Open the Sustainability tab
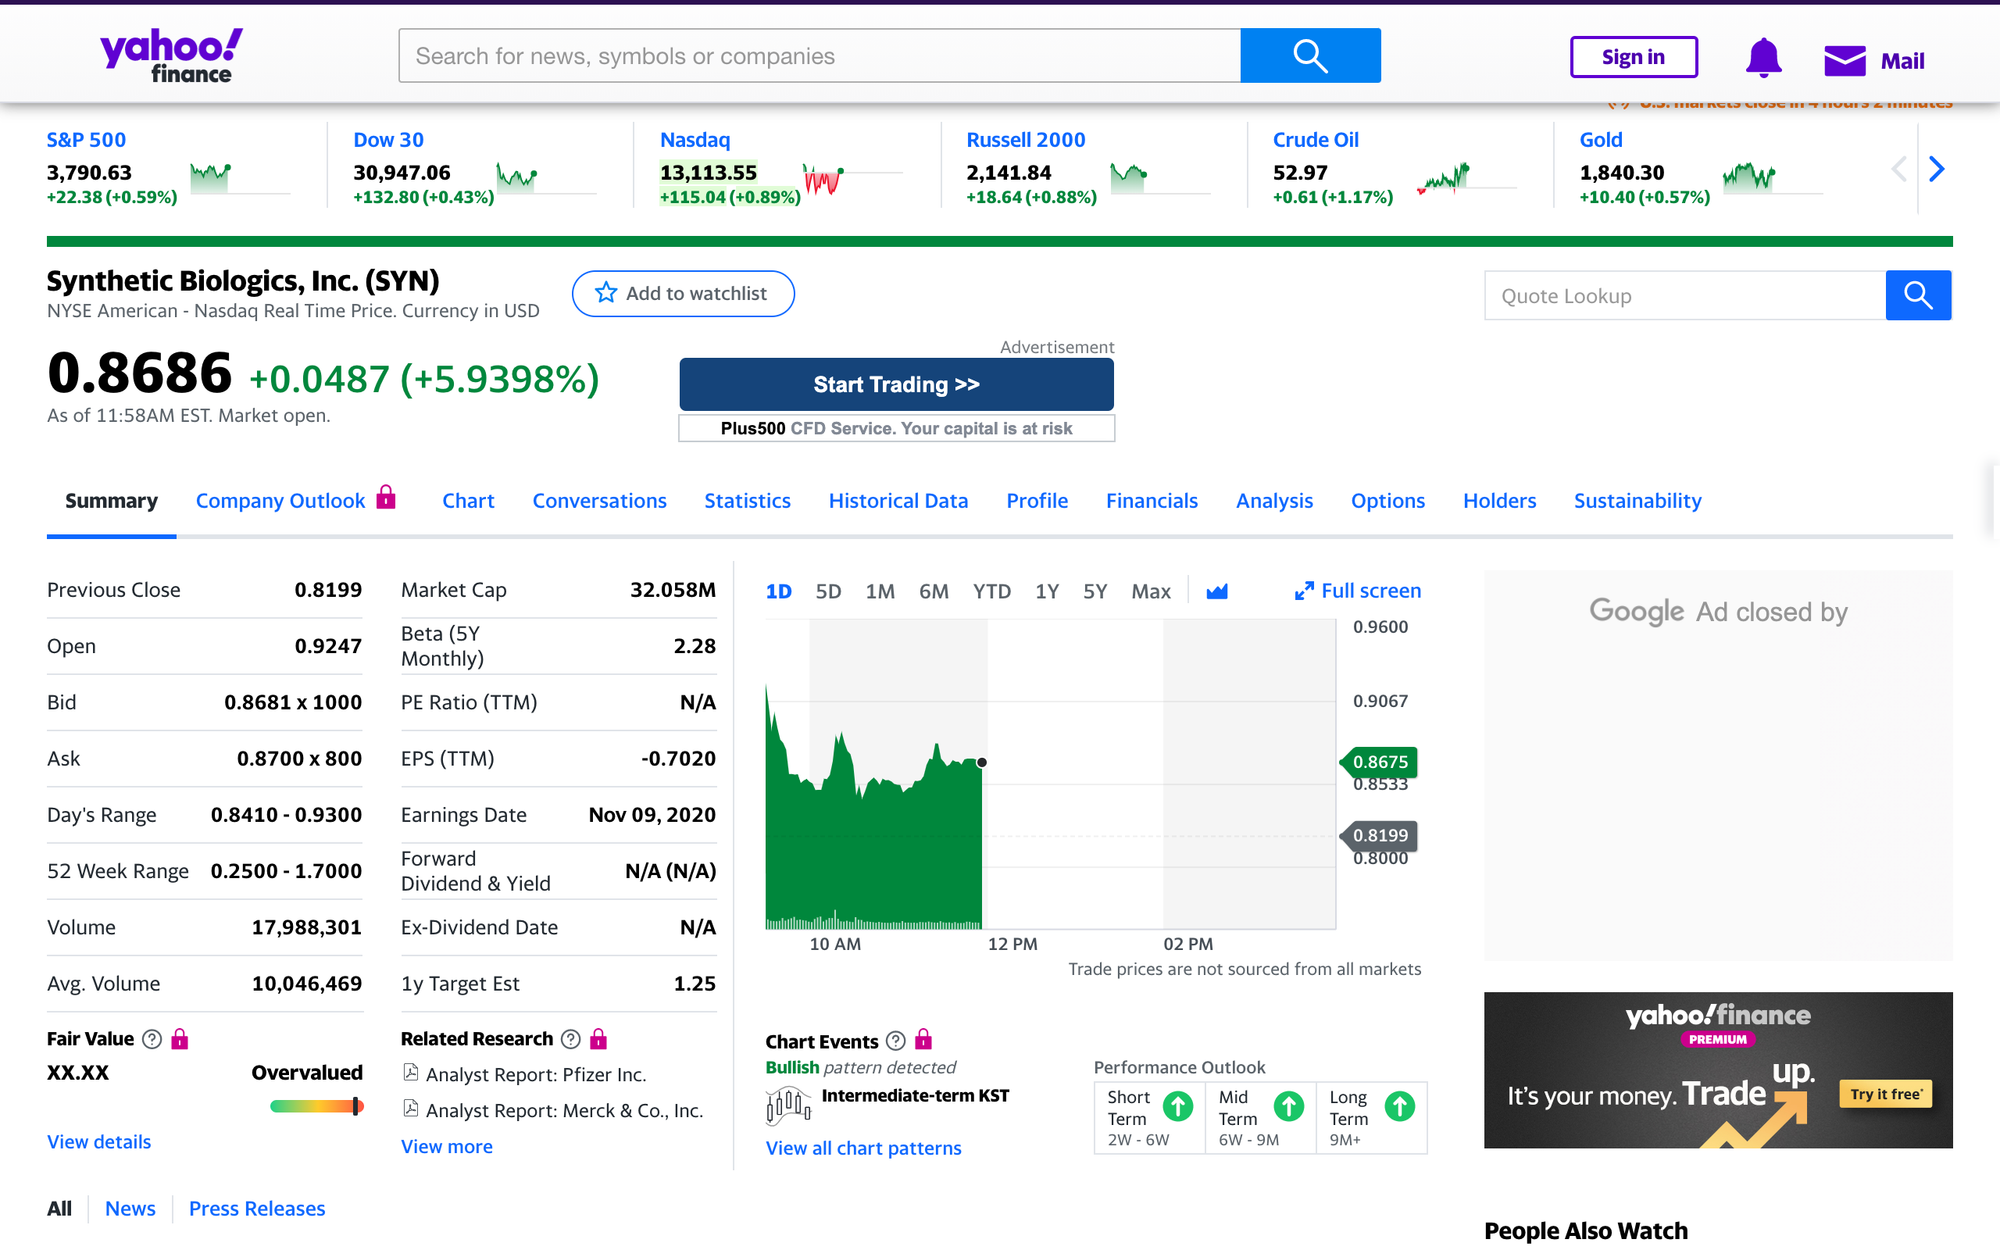The image size is (2000, 1250). tap(1637, 501)
